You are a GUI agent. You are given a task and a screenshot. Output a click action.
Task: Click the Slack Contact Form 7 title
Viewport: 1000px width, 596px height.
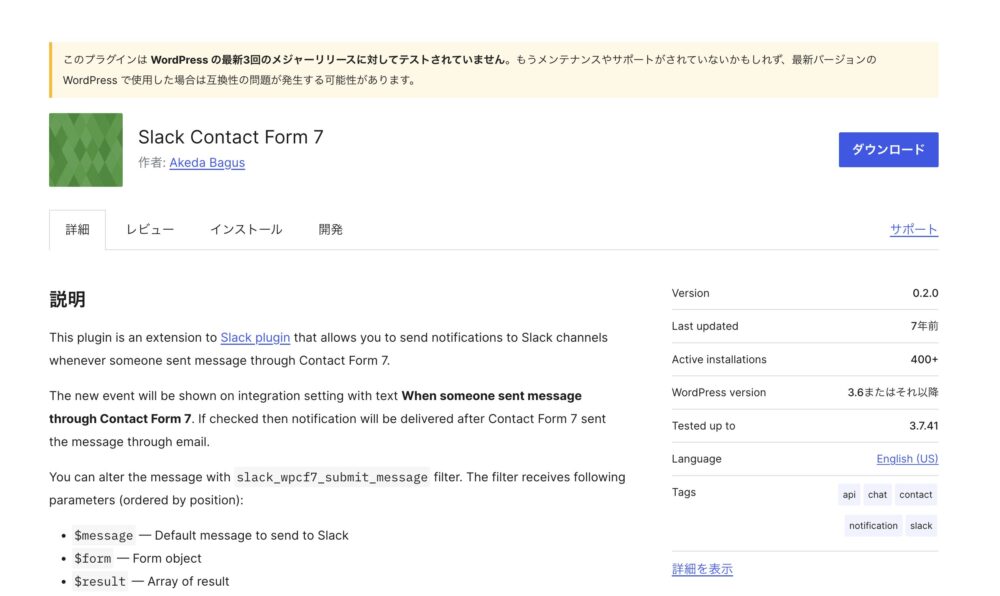231,137
